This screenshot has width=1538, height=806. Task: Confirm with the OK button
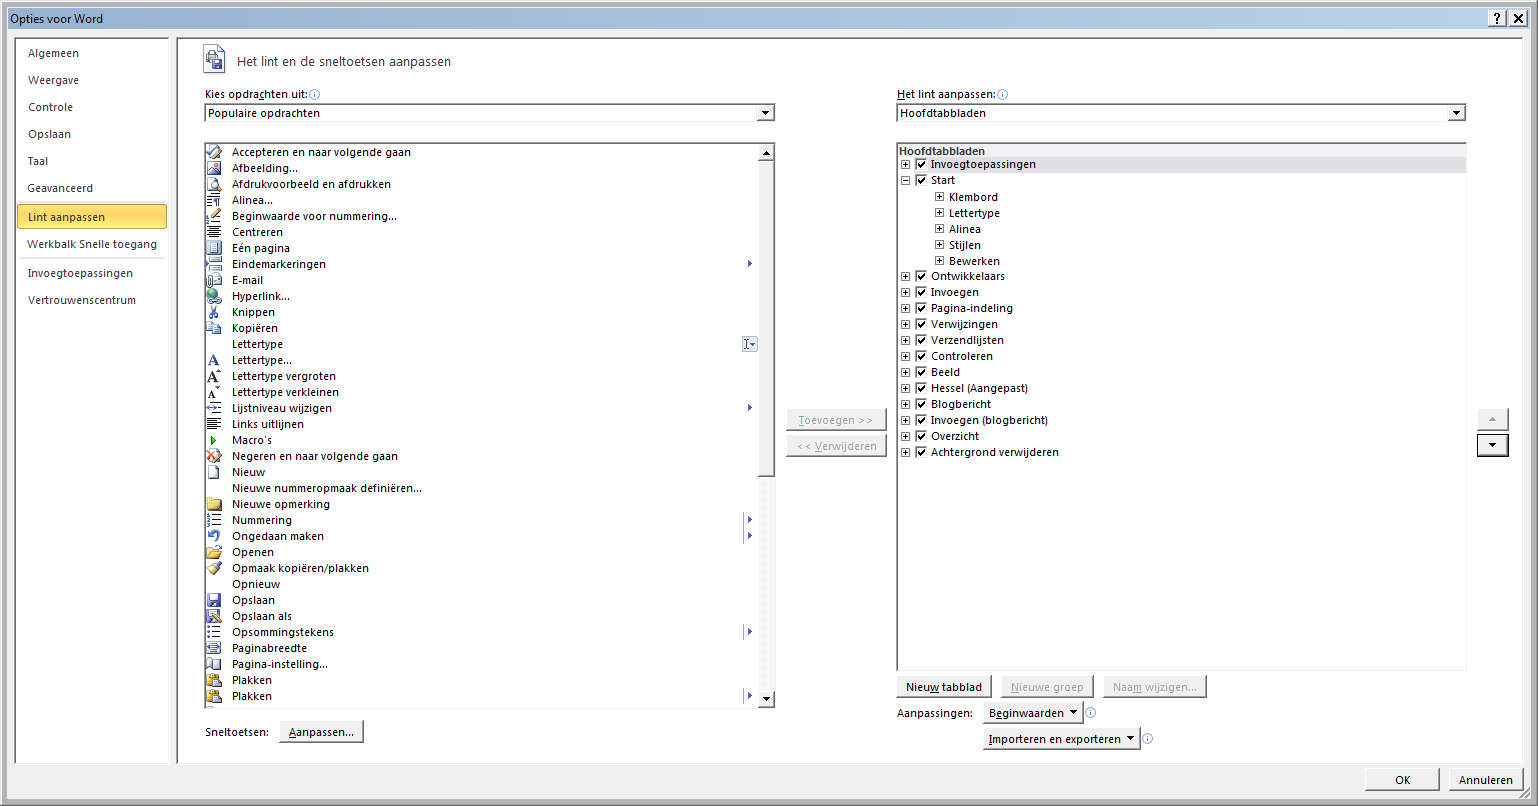(x=1403, y=780)
